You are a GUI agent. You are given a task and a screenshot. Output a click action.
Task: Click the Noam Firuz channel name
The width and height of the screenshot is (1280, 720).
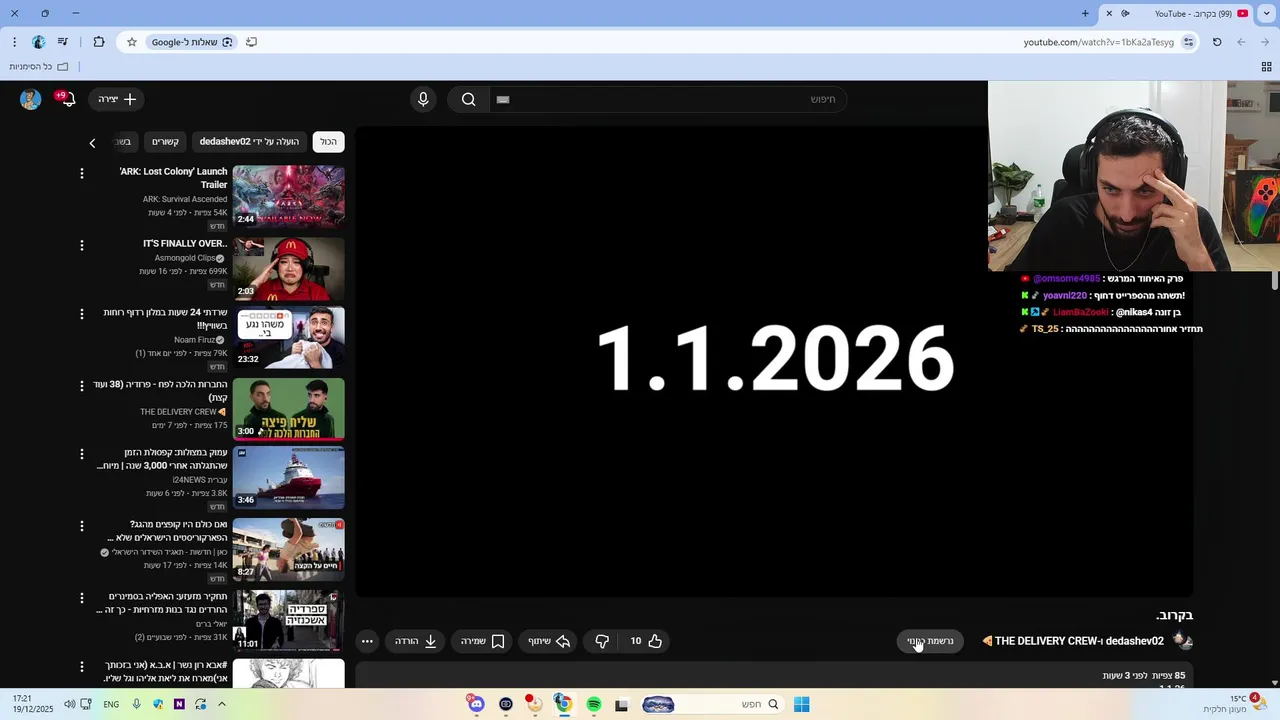coord(194,340)
